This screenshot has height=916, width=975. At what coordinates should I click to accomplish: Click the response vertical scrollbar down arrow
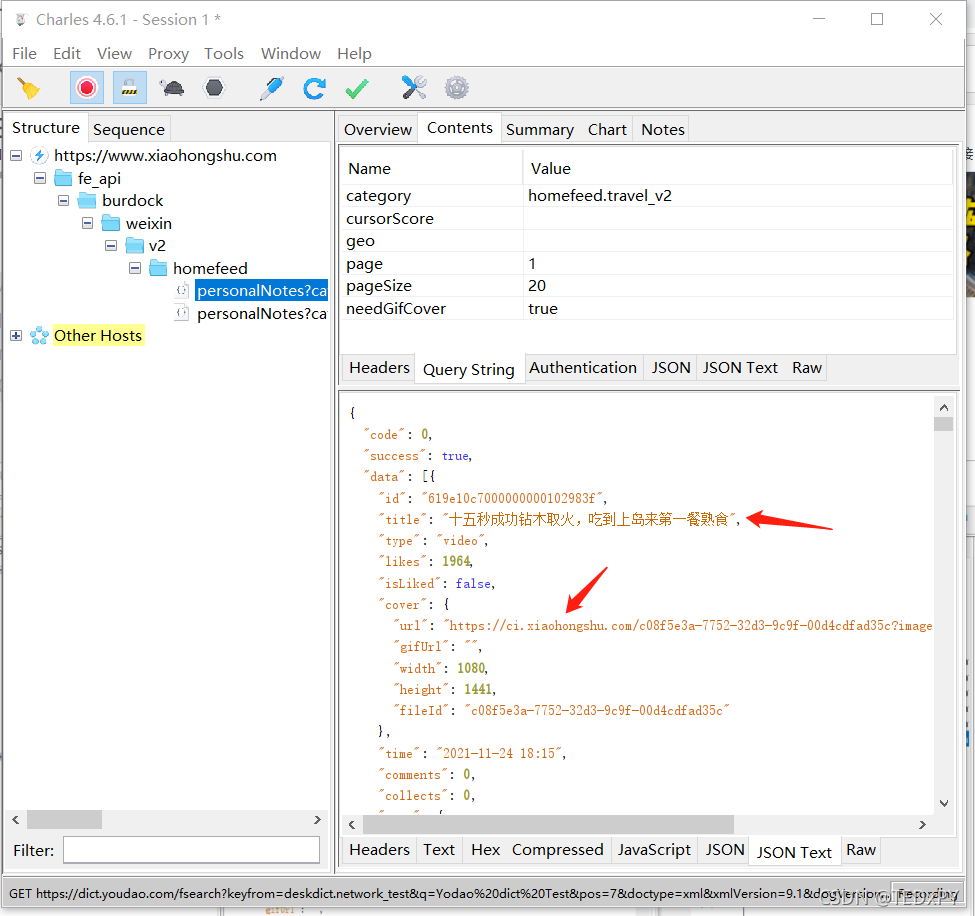pos(943,803)
